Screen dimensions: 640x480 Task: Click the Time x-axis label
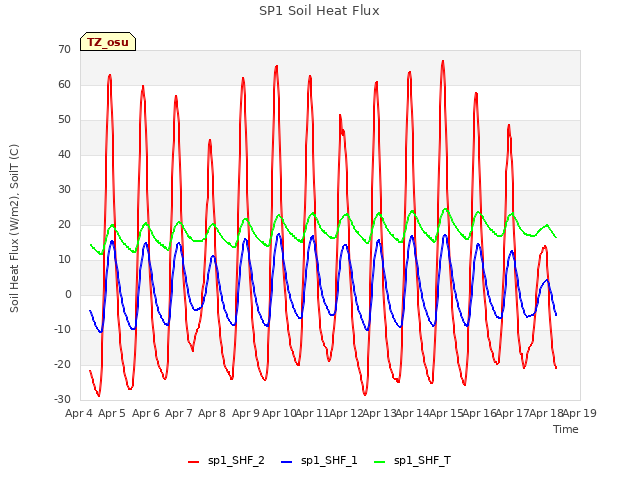click(x=565, y=429)
